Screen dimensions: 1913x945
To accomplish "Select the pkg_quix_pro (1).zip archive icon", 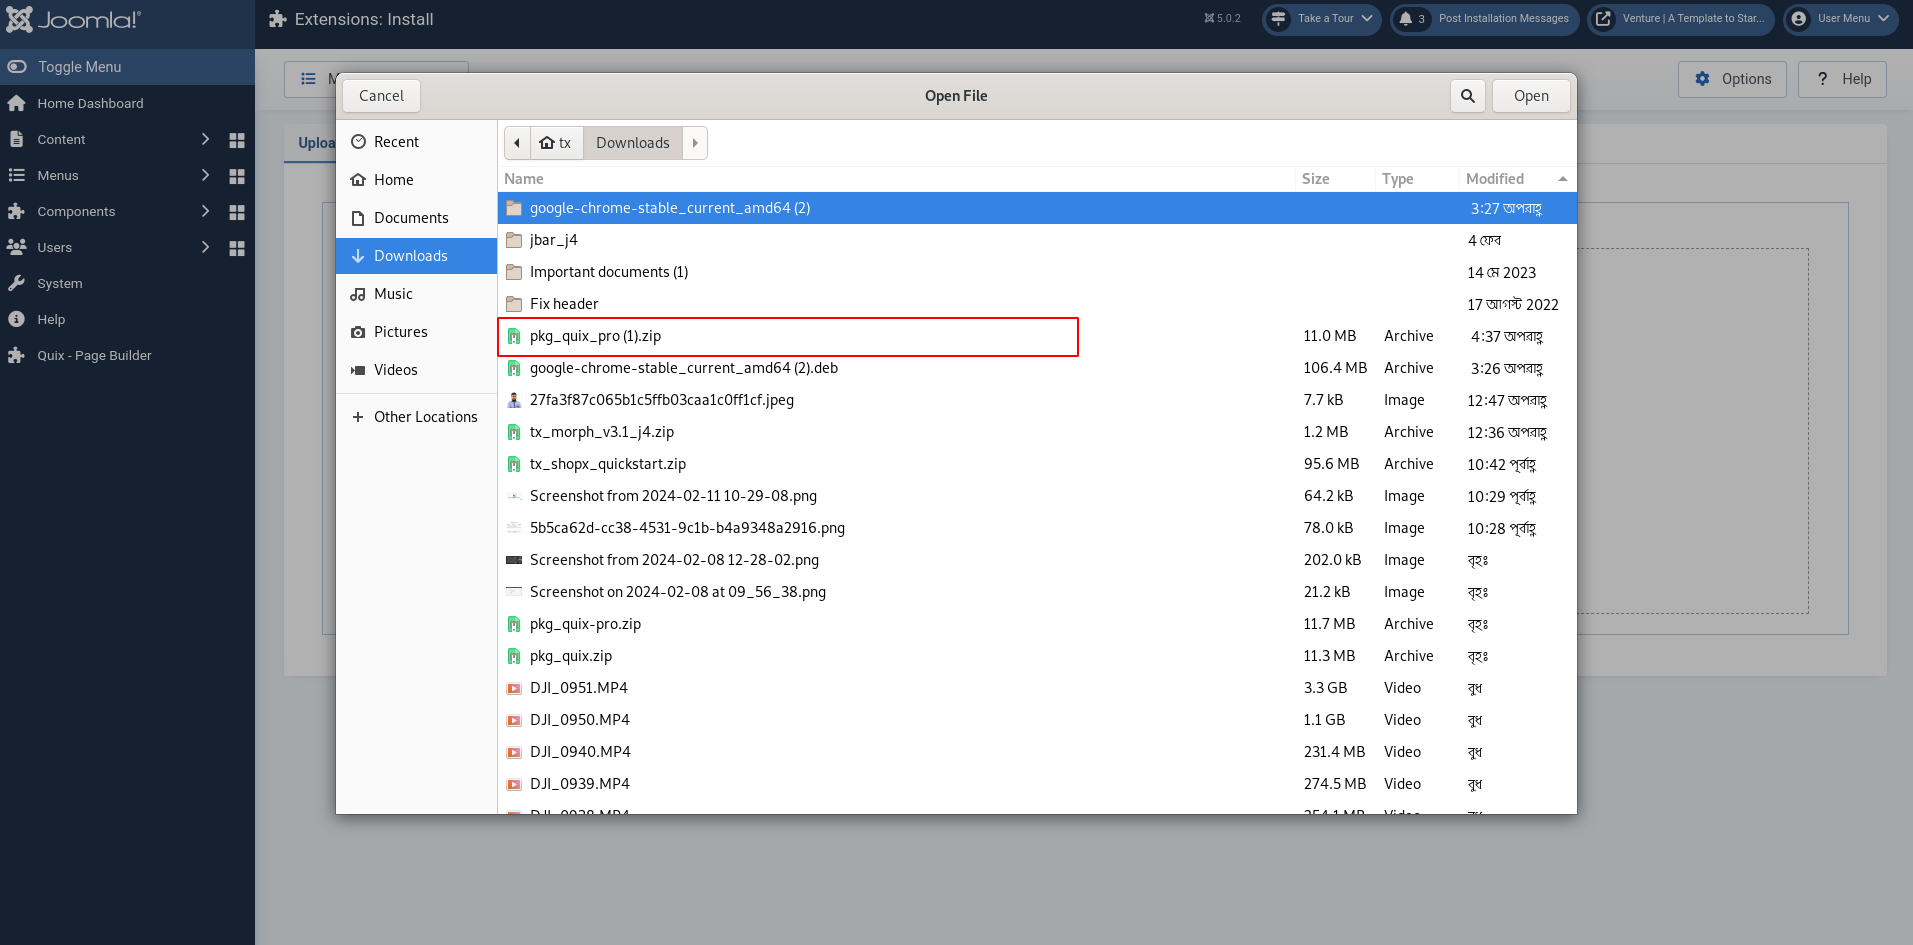I will pos(514,336).
